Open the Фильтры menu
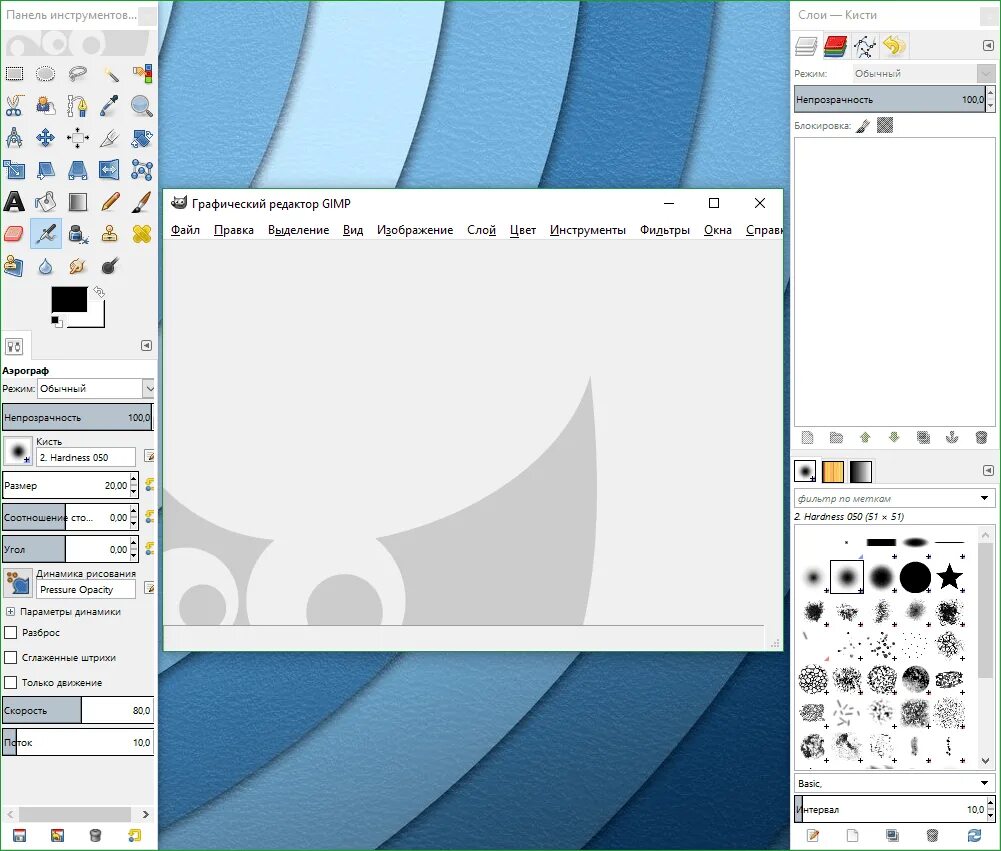Viewport: 1001px width, 851px height. (x=665, y=230)
